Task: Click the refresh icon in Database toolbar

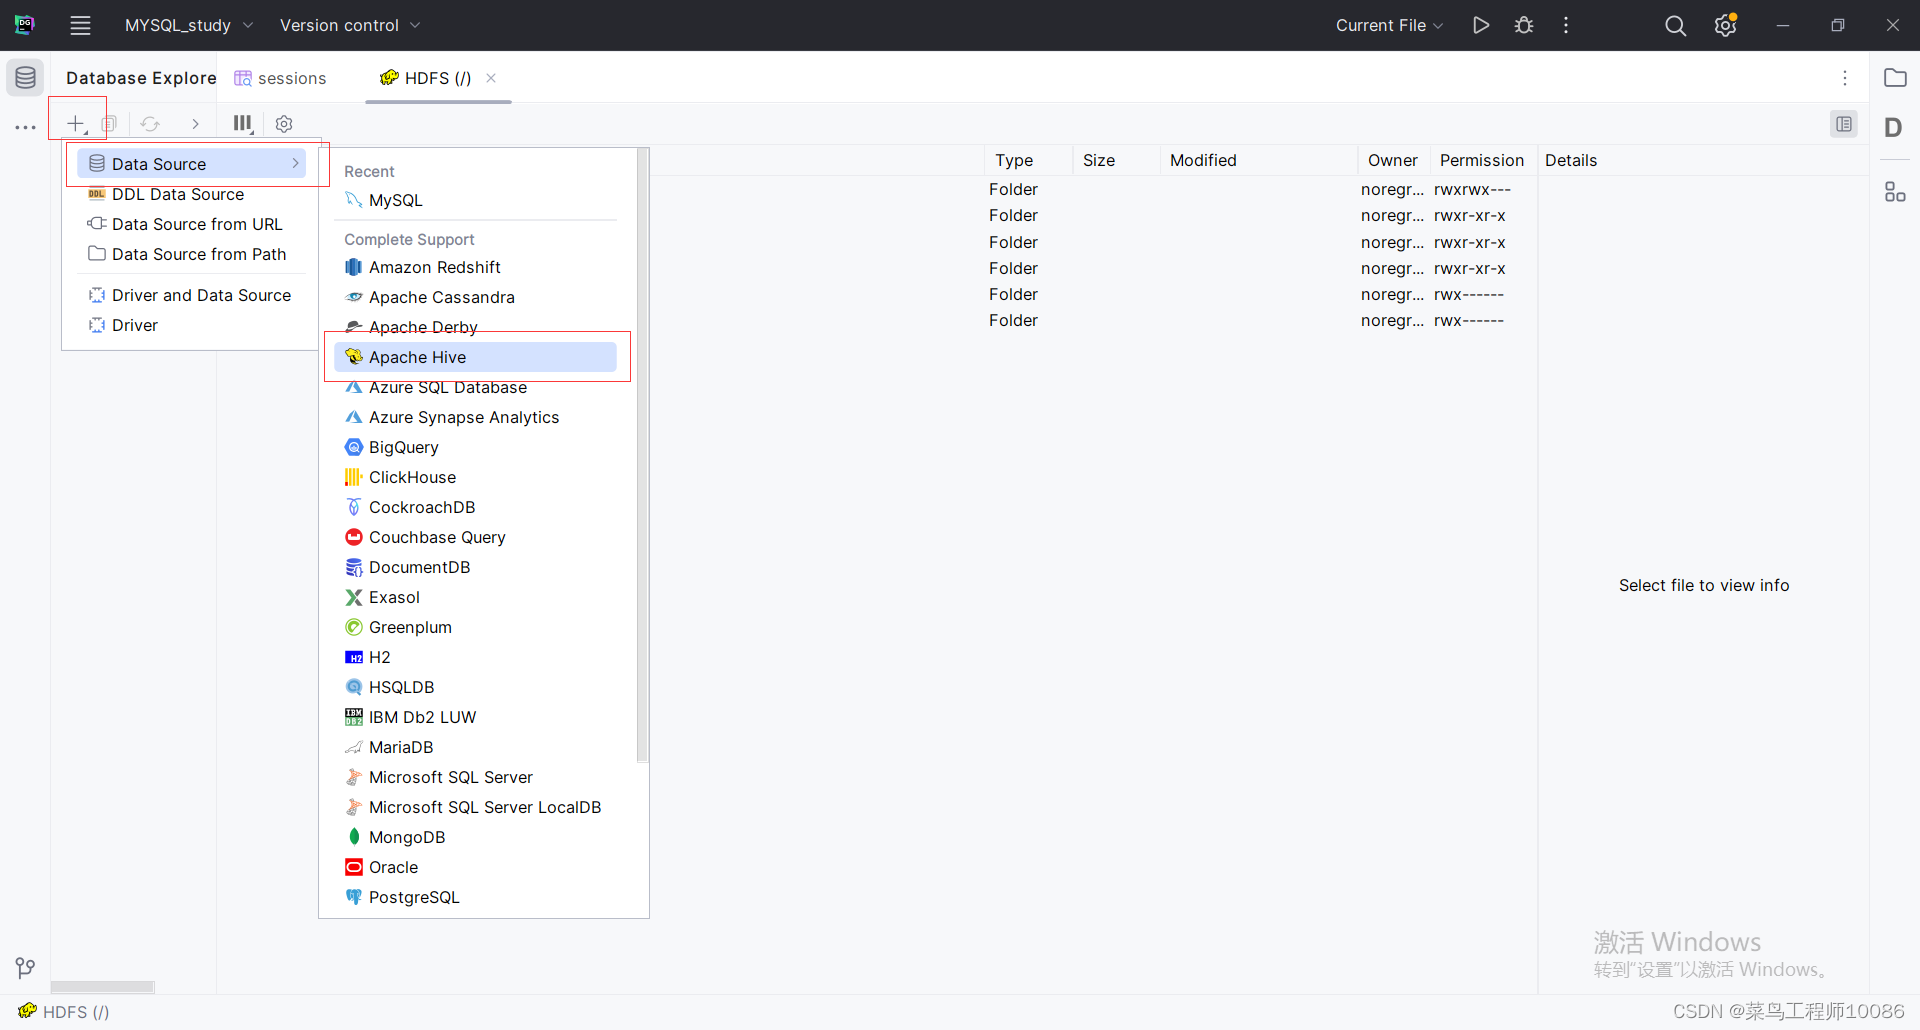Action: click(150, 123)
